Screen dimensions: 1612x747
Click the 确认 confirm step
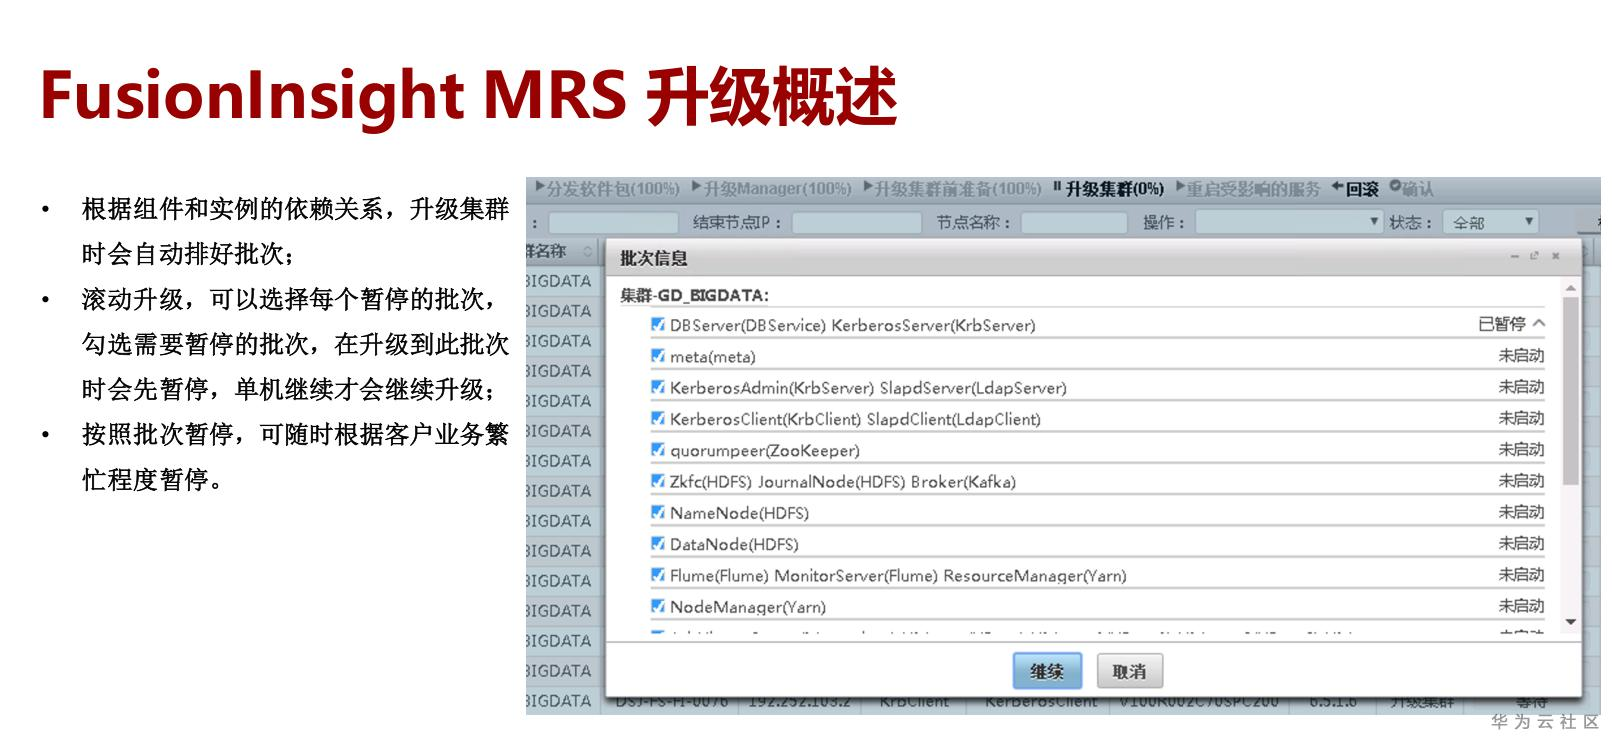click(1412, 188)
